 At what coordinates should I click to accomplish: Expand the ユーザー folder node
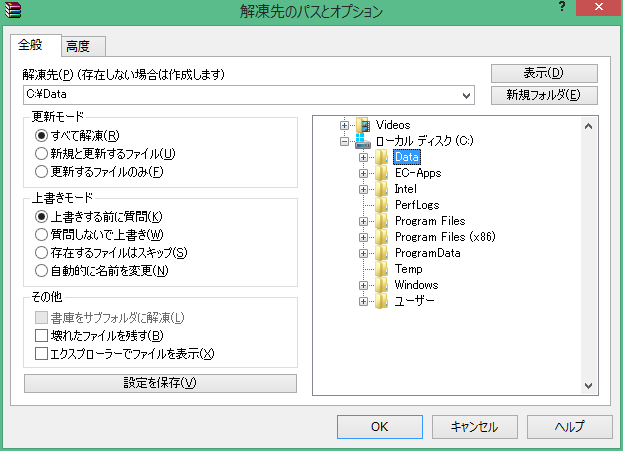363,301
